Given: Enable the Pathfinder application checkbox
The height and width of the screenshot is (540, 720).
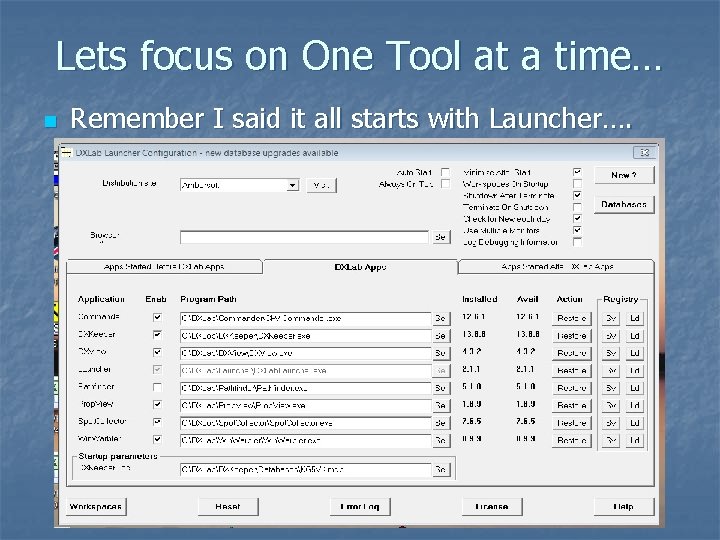Looking at the screenshot, I should coord(157,387).
